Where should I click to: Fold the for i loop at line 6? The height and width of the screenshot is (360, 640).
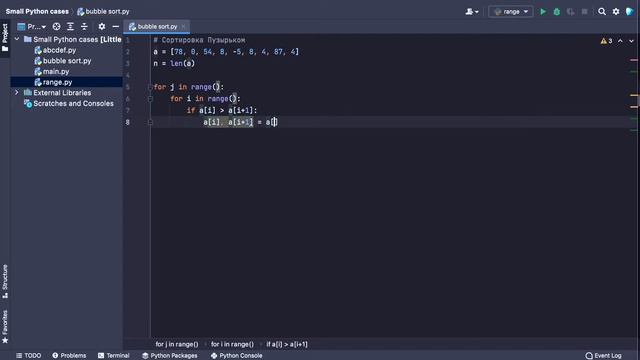click(150, 99)
